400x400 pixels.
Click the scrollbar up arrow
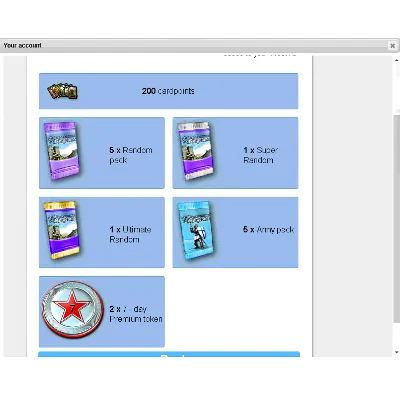pyautogui.click(x=397, y=60)
